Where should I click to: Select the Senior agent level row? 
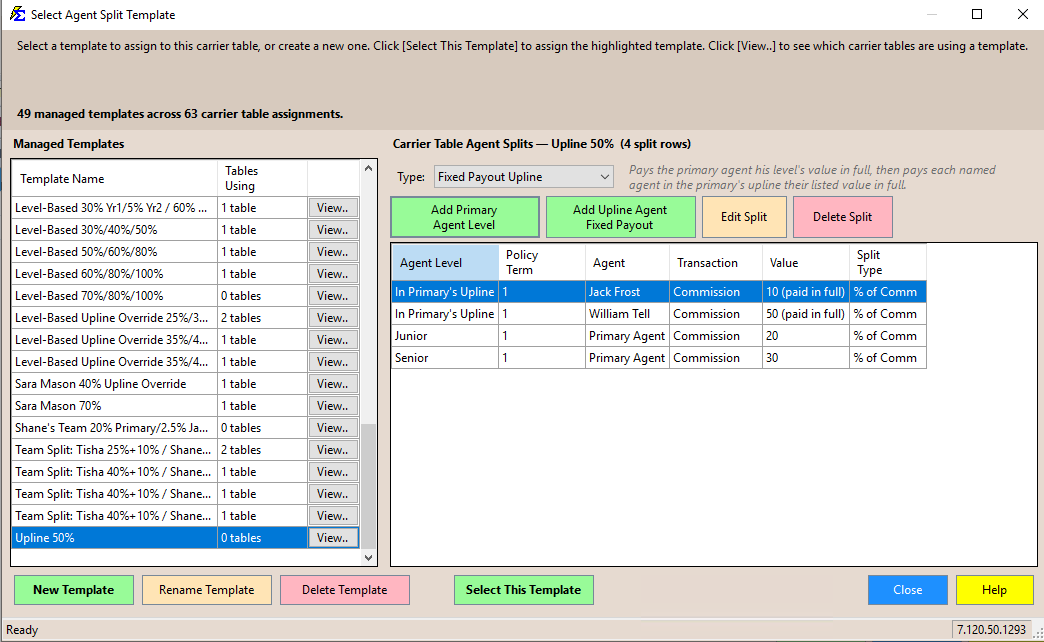[659, 358]
